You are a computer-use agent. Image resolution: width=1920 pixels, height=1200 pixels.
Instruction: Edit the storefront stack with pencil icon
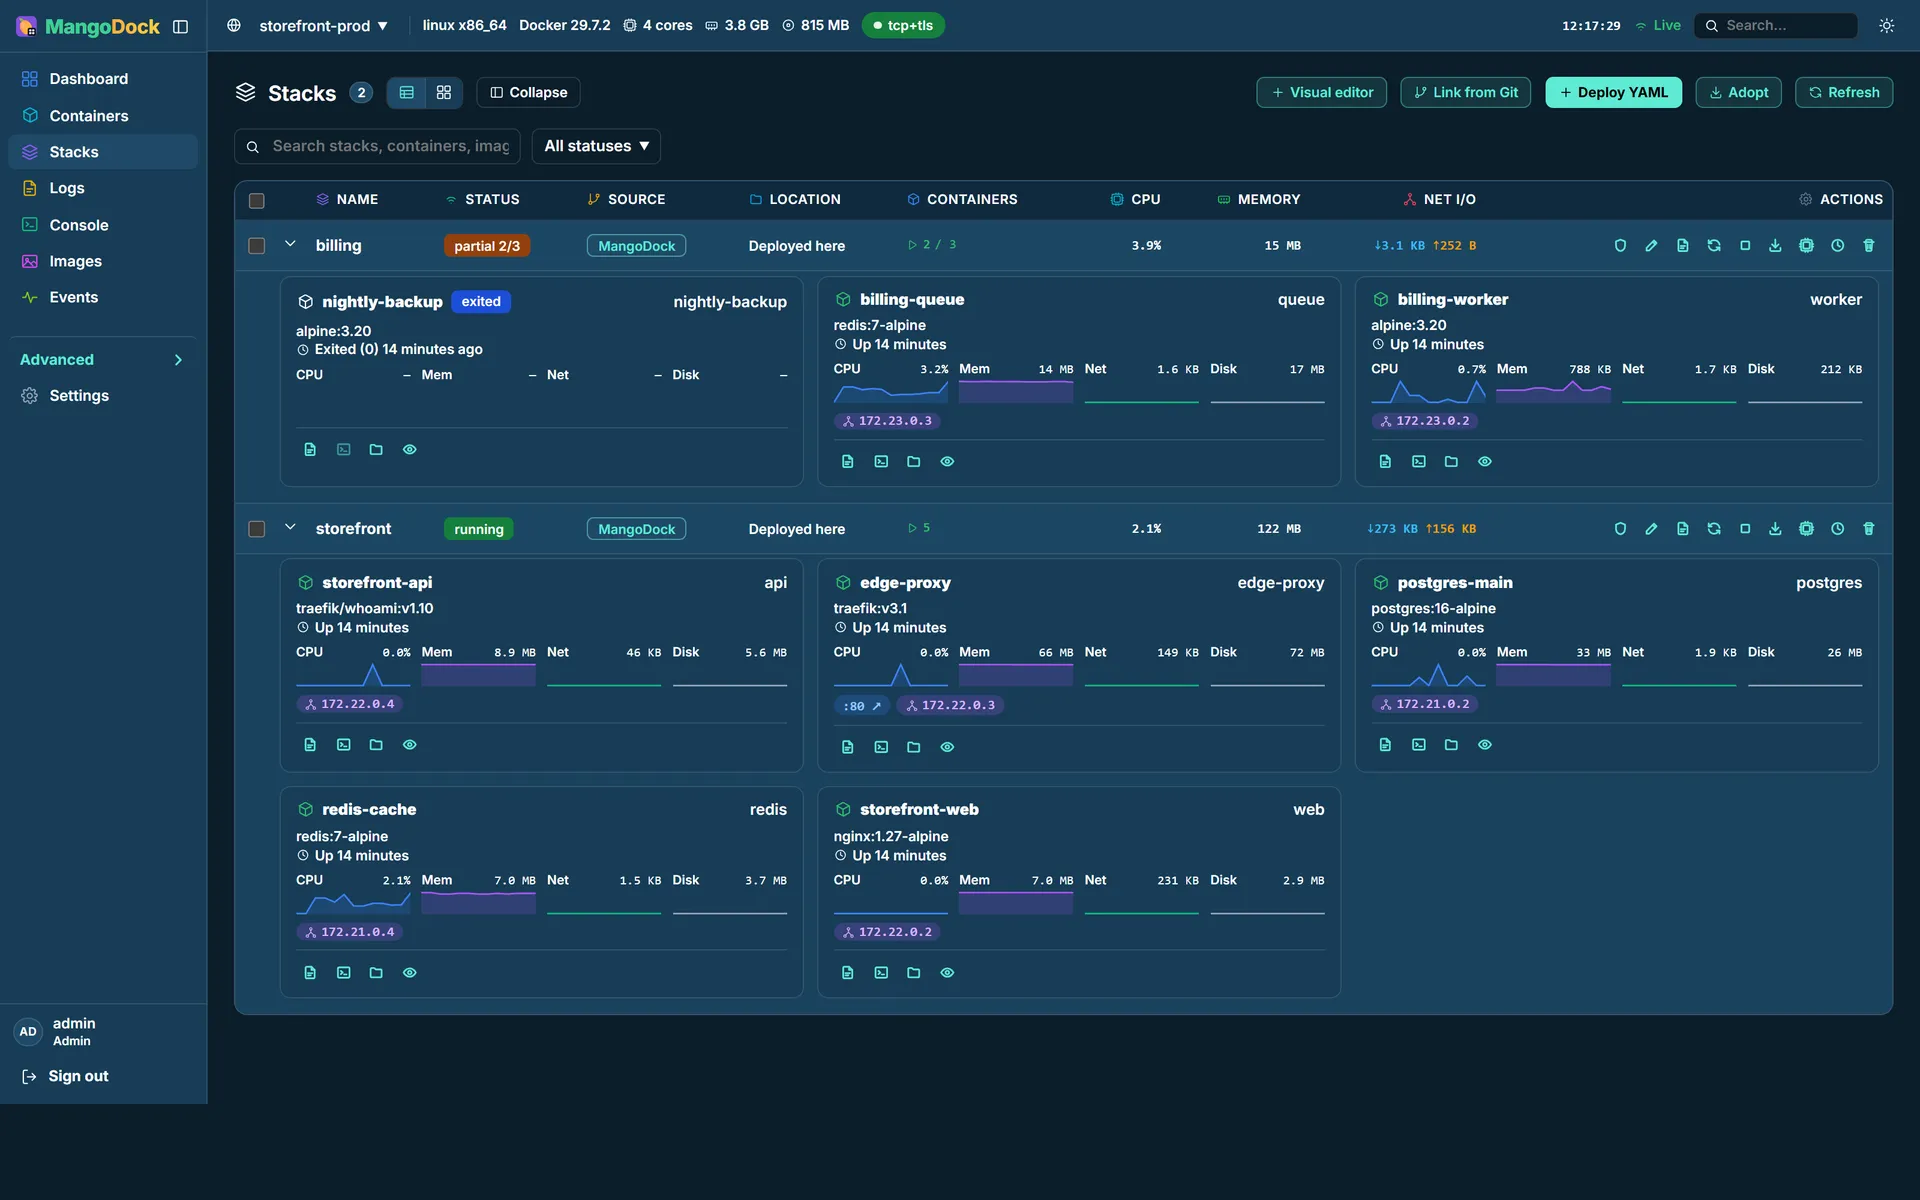[1651, 529]
